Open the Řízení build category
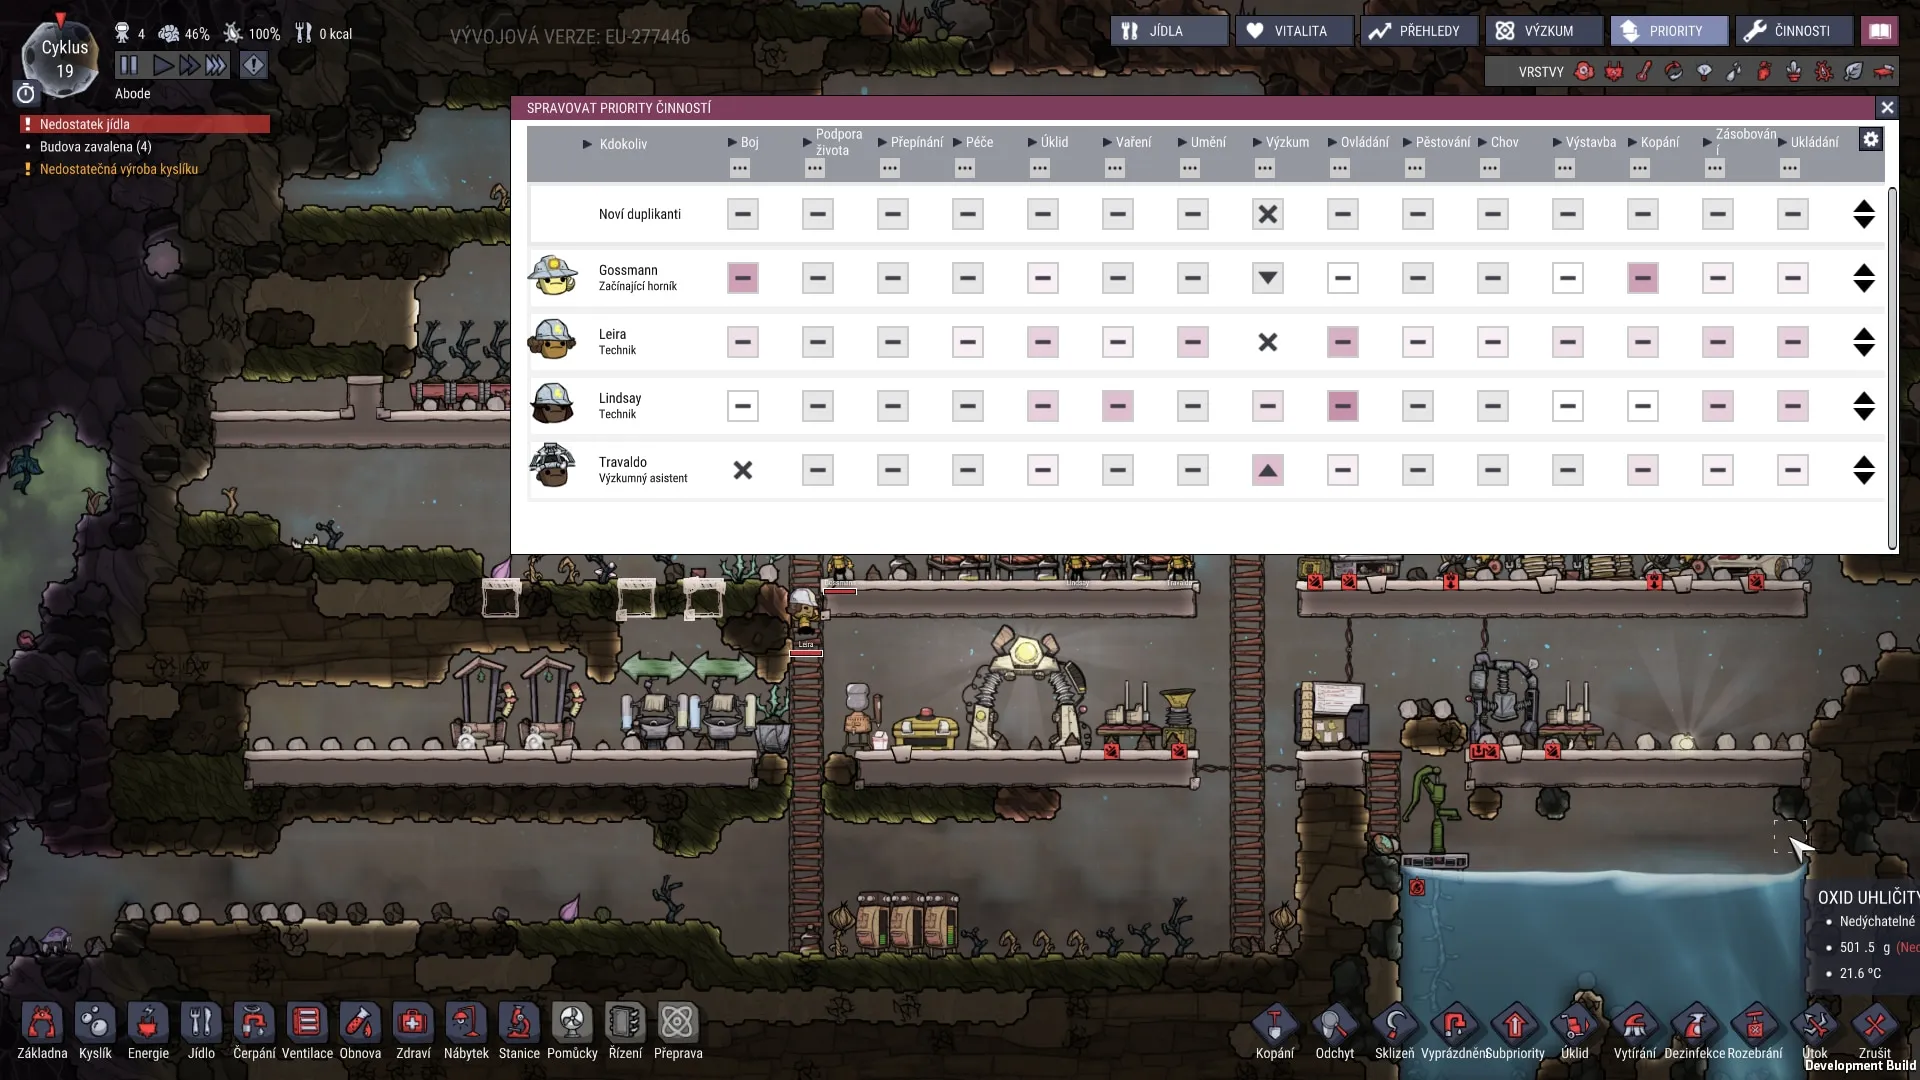The image size is (1920, 1080). (x=625, y=1031)
